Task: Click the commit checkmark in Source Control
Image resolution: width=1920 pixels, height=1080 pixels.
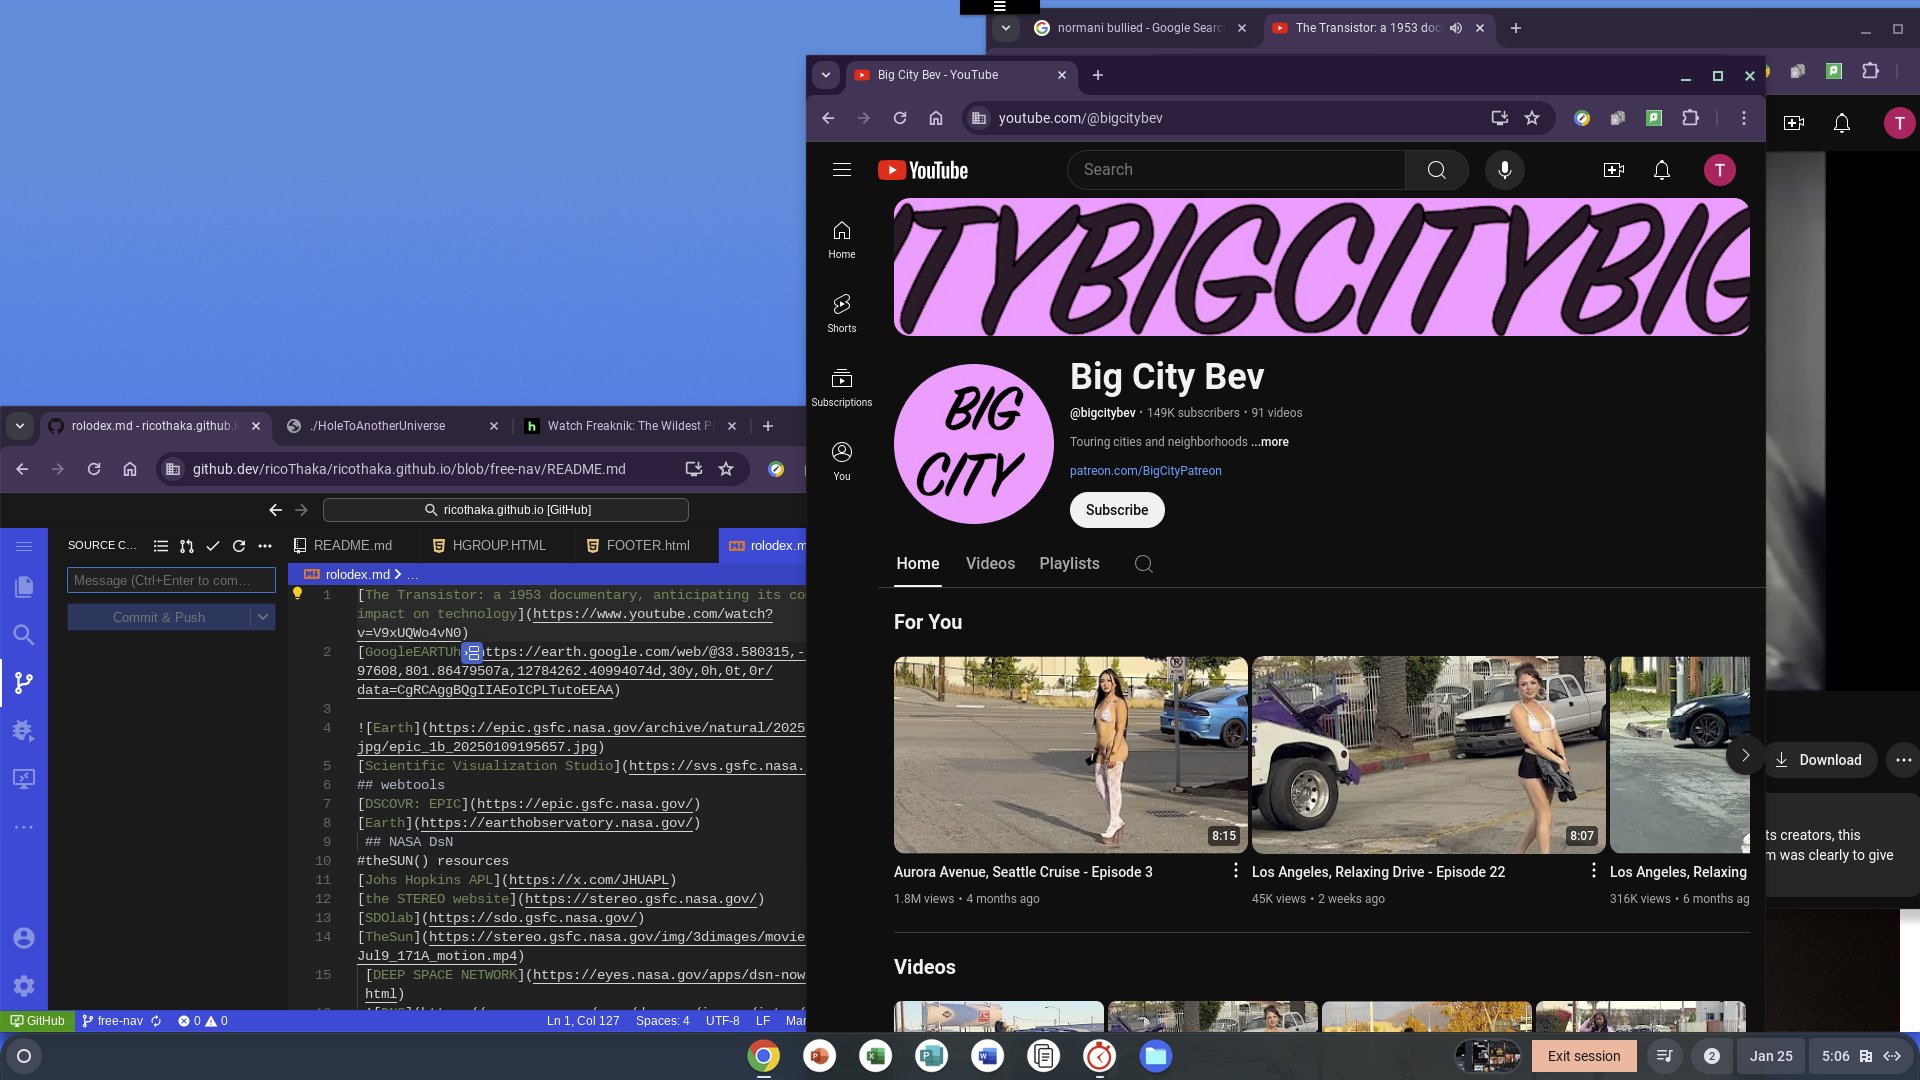Action: coord(213,546)
